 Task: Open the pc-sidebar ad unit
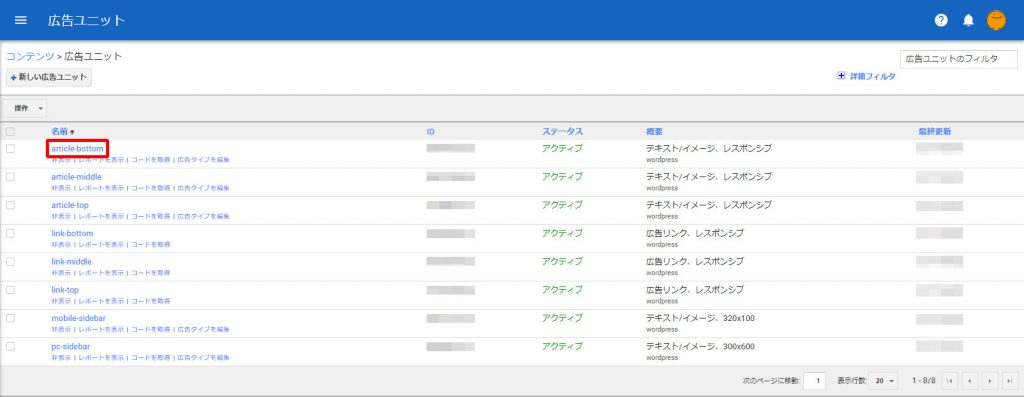coord(71,346)
